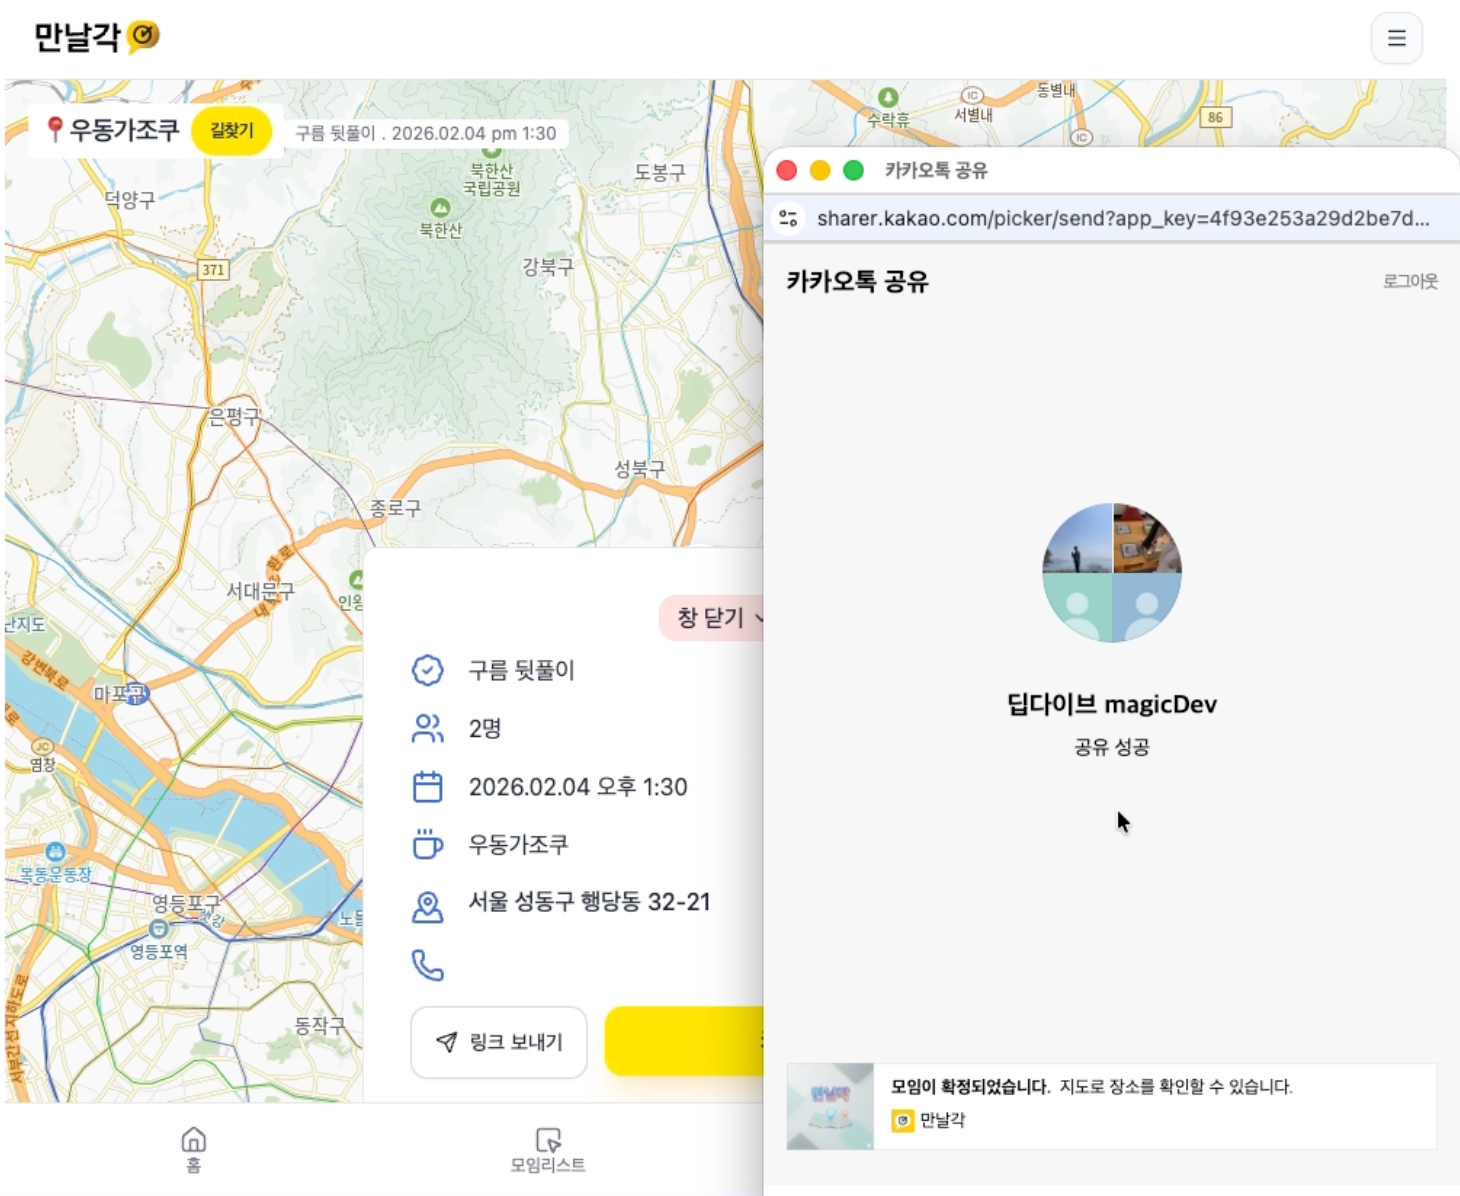Click the 동작구 label on the map
1460x1196 pixels.
(x=319, y=1026)
